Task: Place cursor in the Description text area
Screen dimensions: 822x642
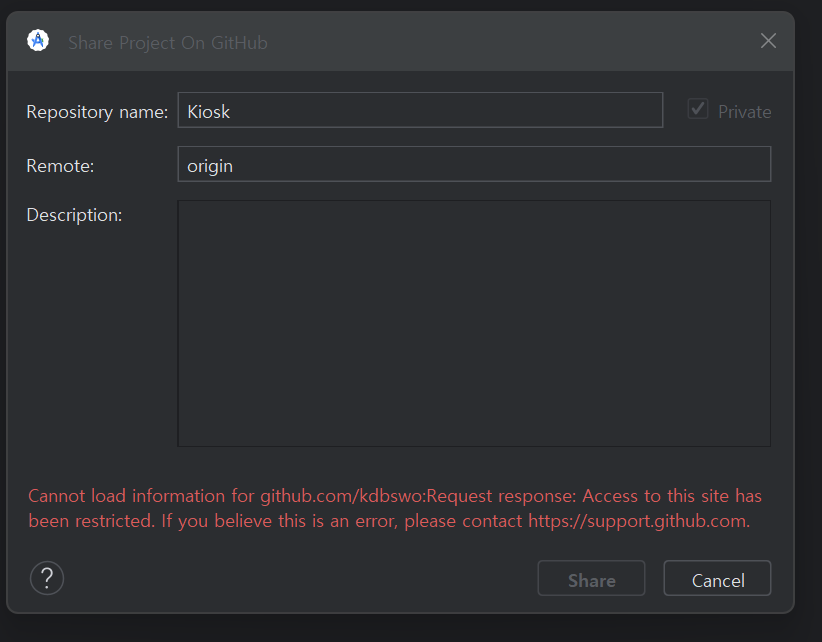Action: [x=474, y=323]
